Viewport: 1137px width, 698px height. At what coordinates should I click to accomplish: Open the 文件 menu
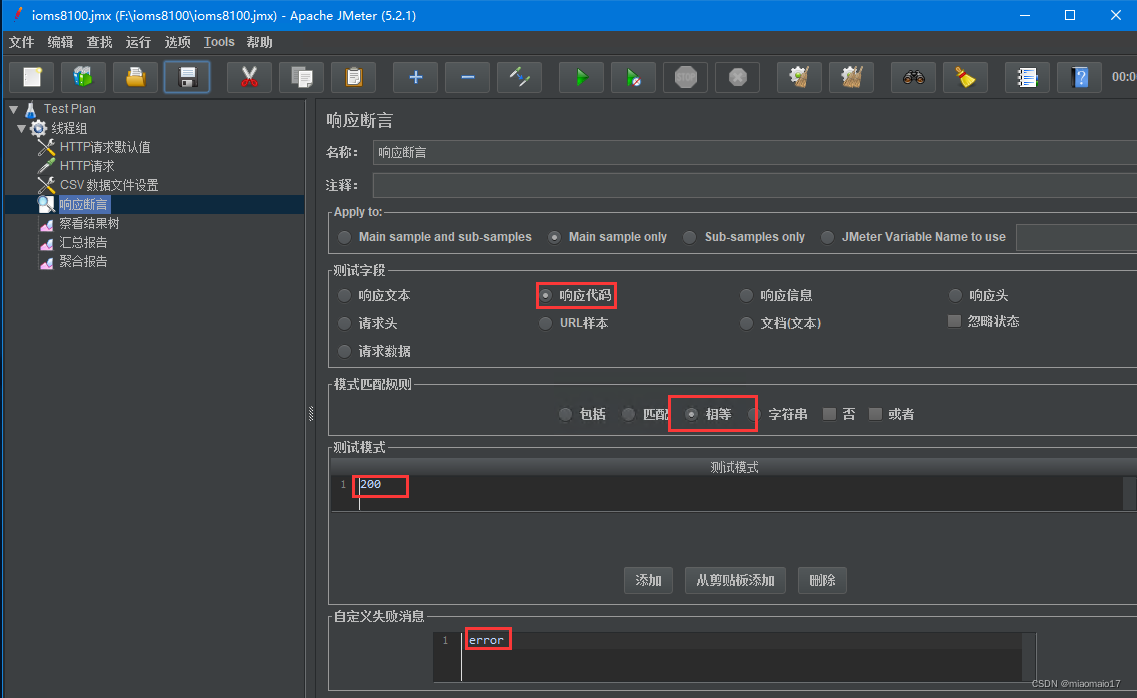click(21, 42)
